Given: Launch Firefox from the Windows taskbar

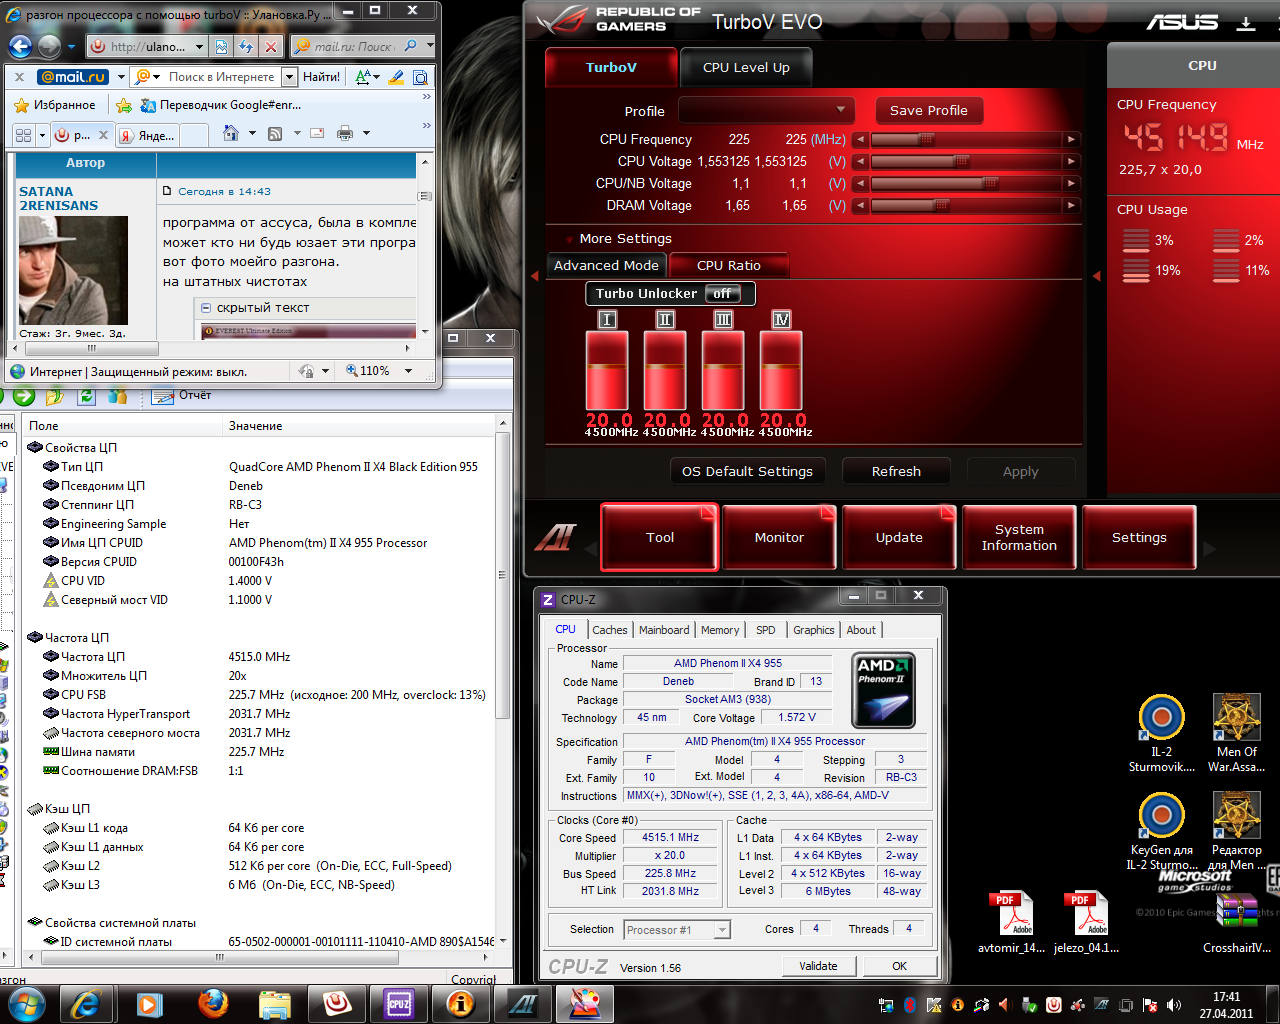Looking at the screenshot, I should click(x=213, y=1003).
